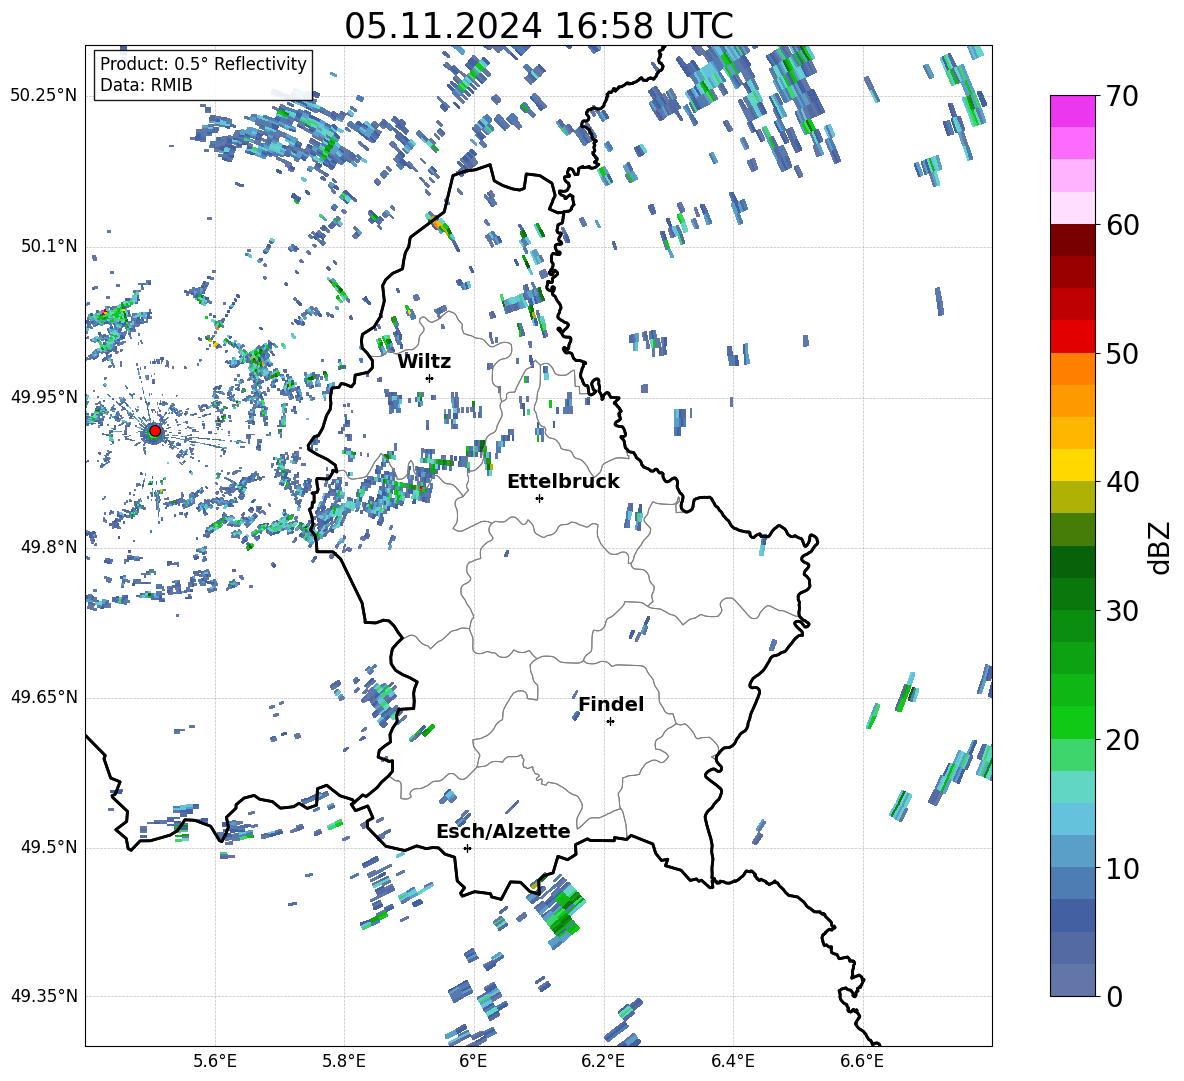
Task: Click the 5.6°E longitude label
Action: click(x=214, y=1061)
